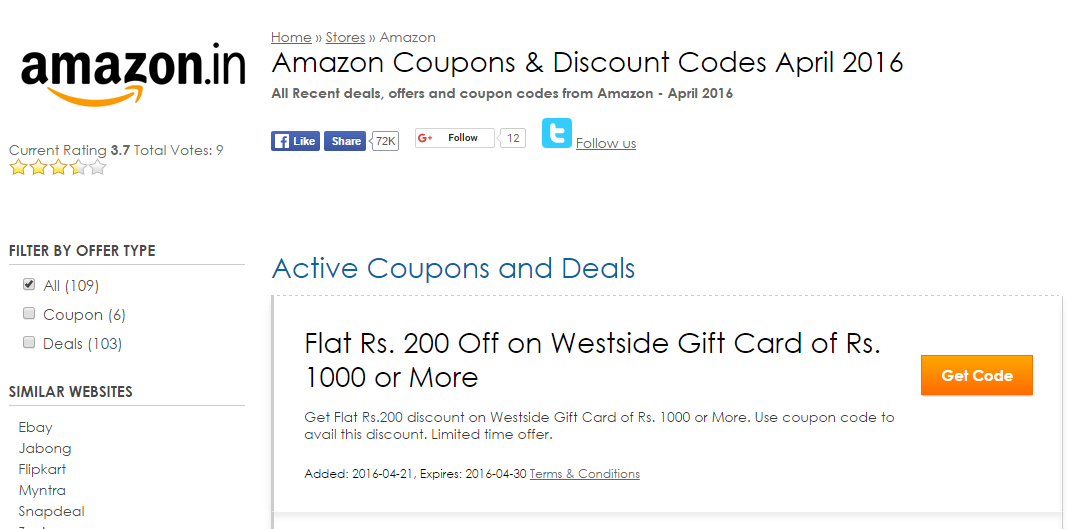The height and width of the screenshot is (529, 1068).
Task: Click the Facebook Like button
Action: (295, 141)
